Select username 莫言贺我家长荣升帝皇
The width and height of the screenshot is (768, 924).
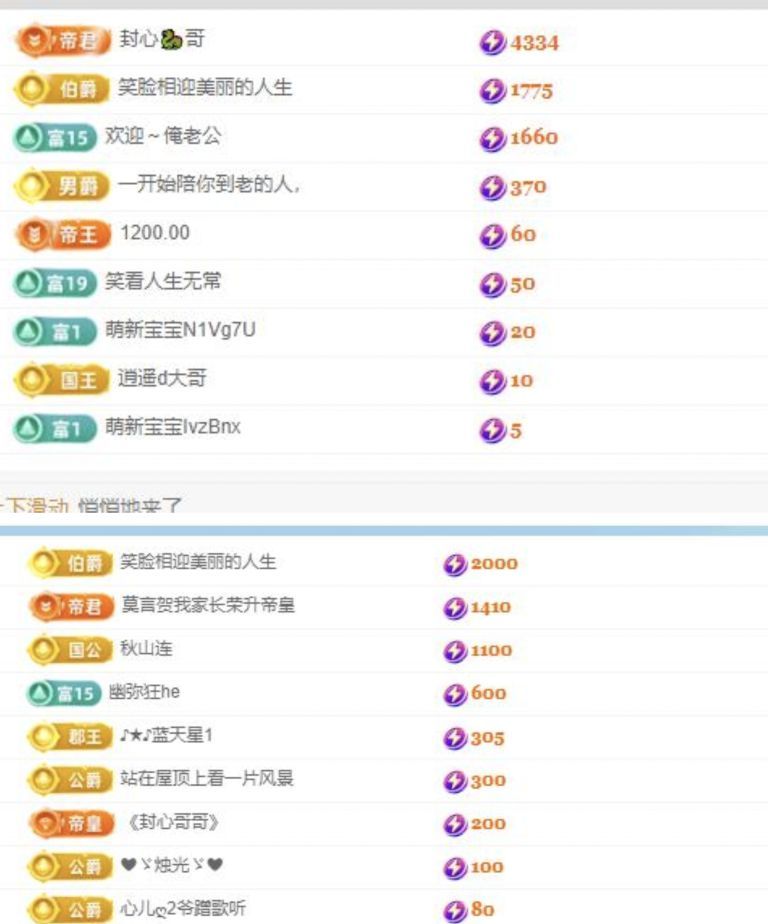pos(208,605)
